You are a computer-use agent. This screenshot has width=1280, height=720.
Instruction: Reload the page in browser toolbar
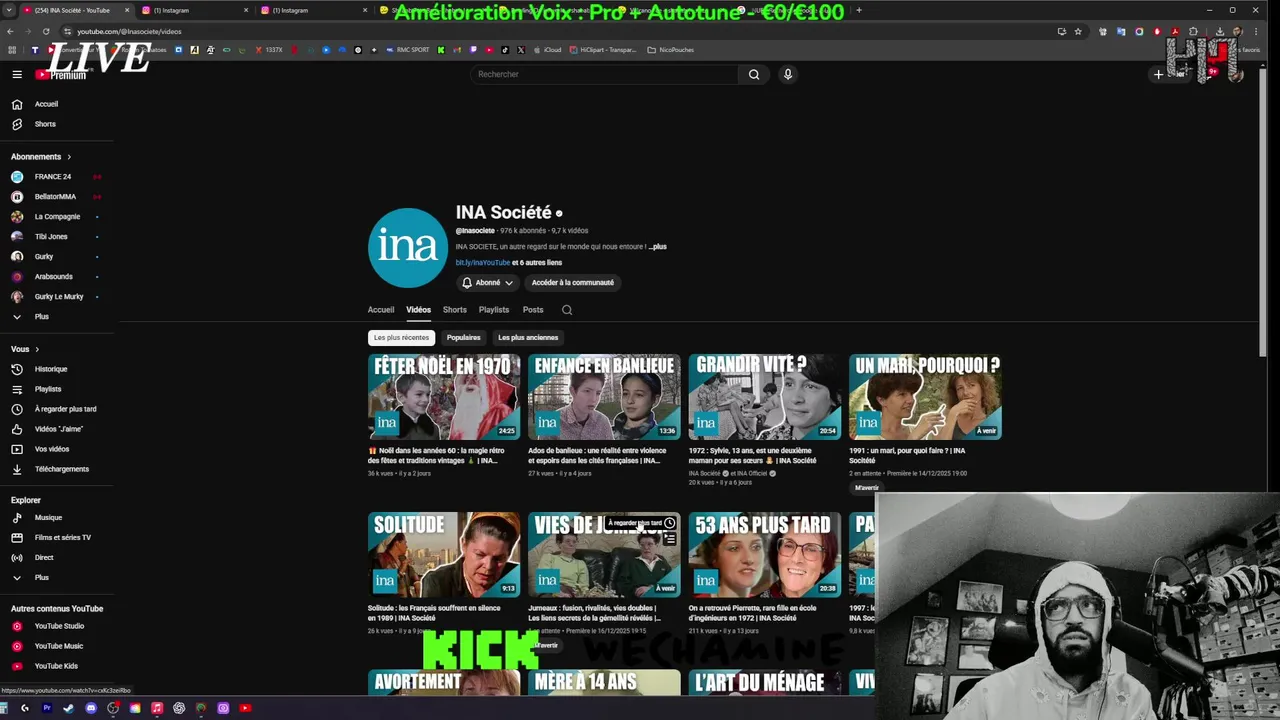click(46, 31)
